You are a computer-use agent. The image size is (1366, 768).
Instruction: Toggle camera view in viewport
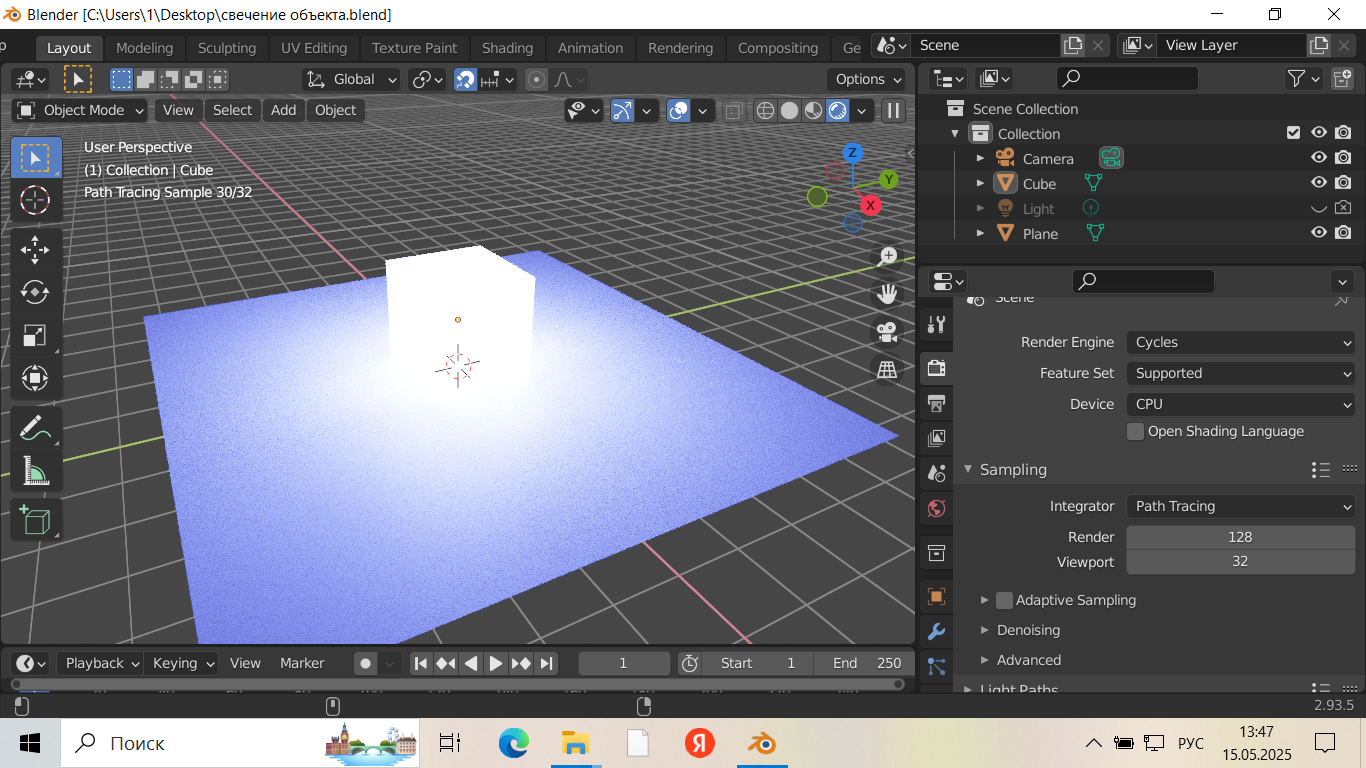click(x=886, y=331)
